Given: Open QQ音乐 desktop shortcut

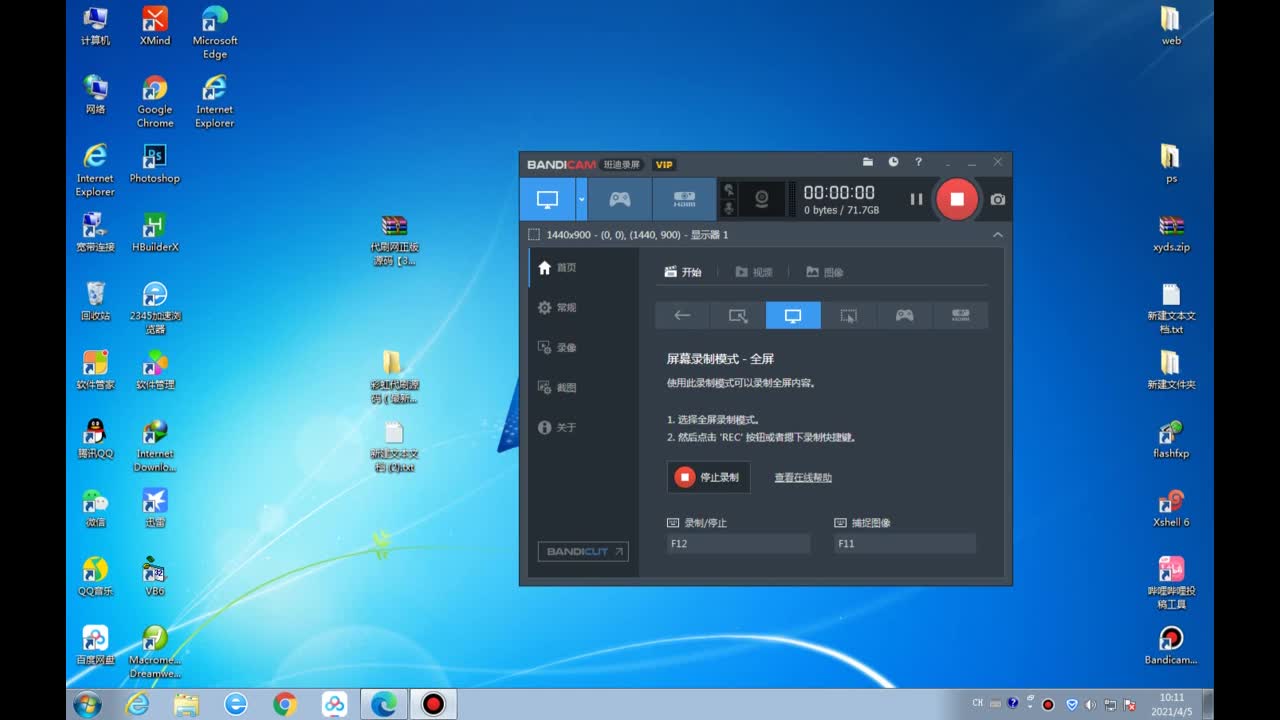Looking at the screenshot, I should click(95, 577).
